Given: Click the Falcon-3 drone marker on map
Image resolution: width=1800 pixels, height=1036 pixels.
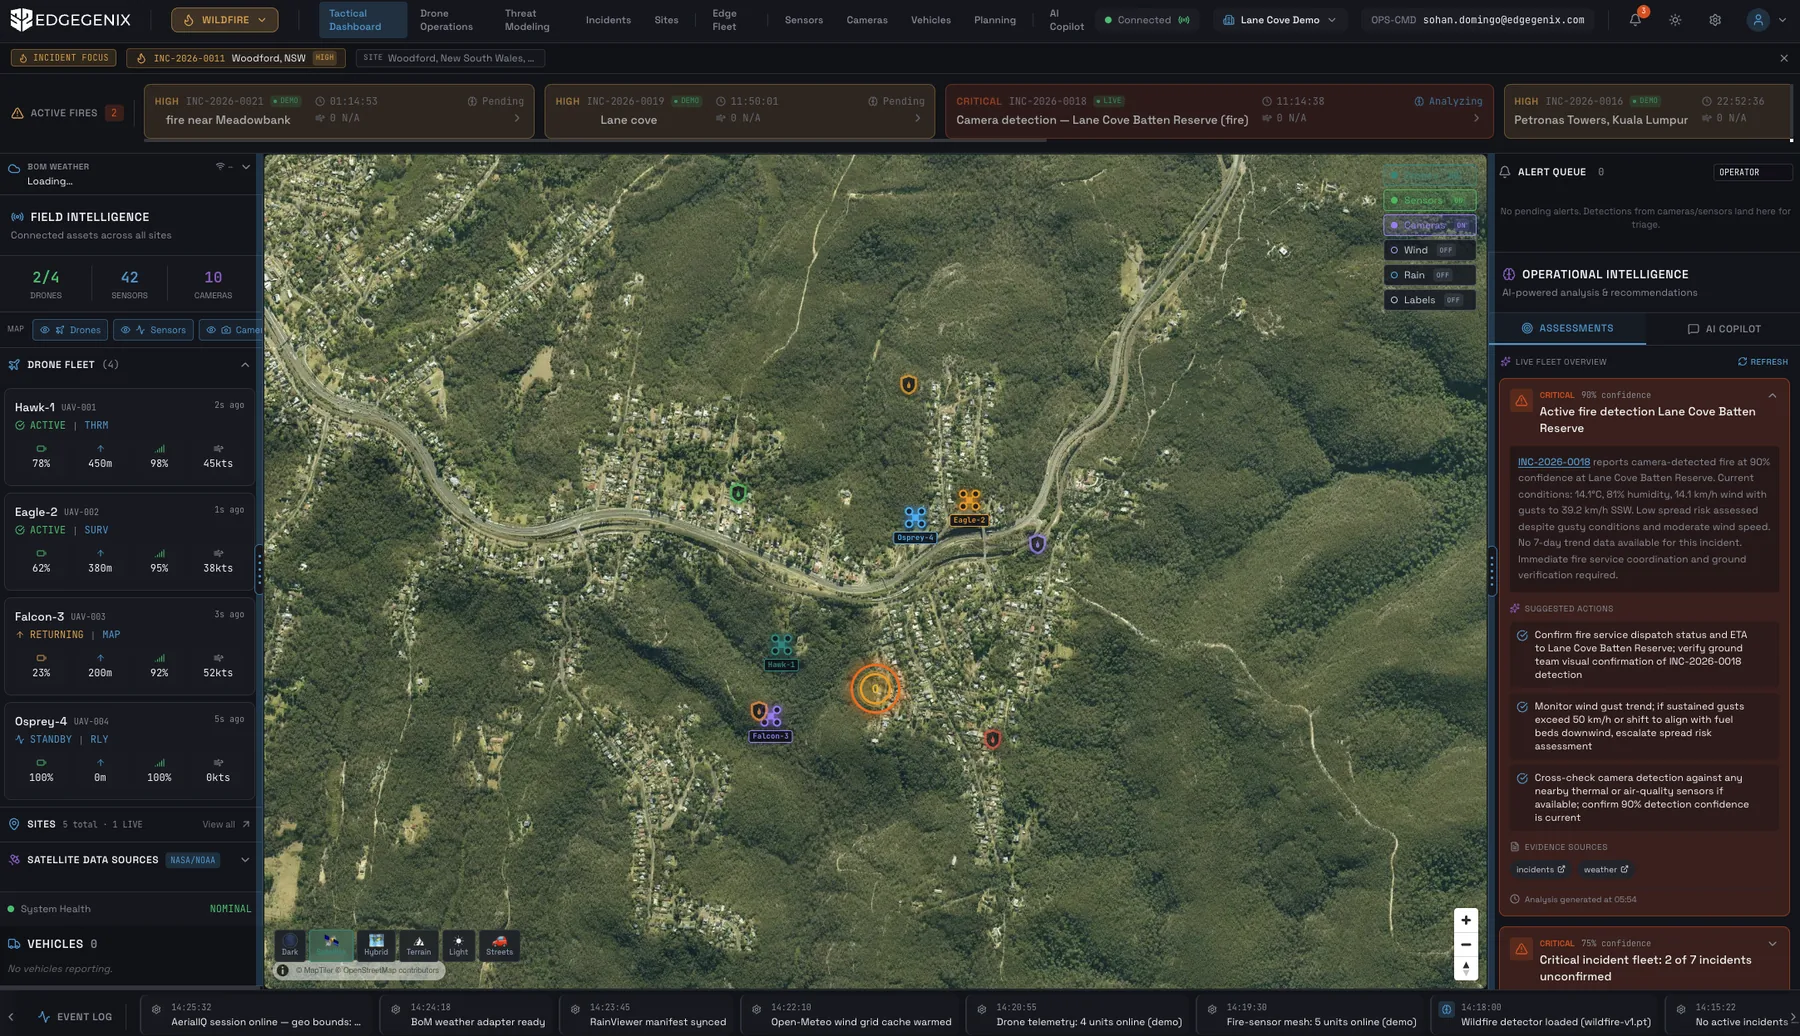Looking at the screenshot, I should 771,717.
